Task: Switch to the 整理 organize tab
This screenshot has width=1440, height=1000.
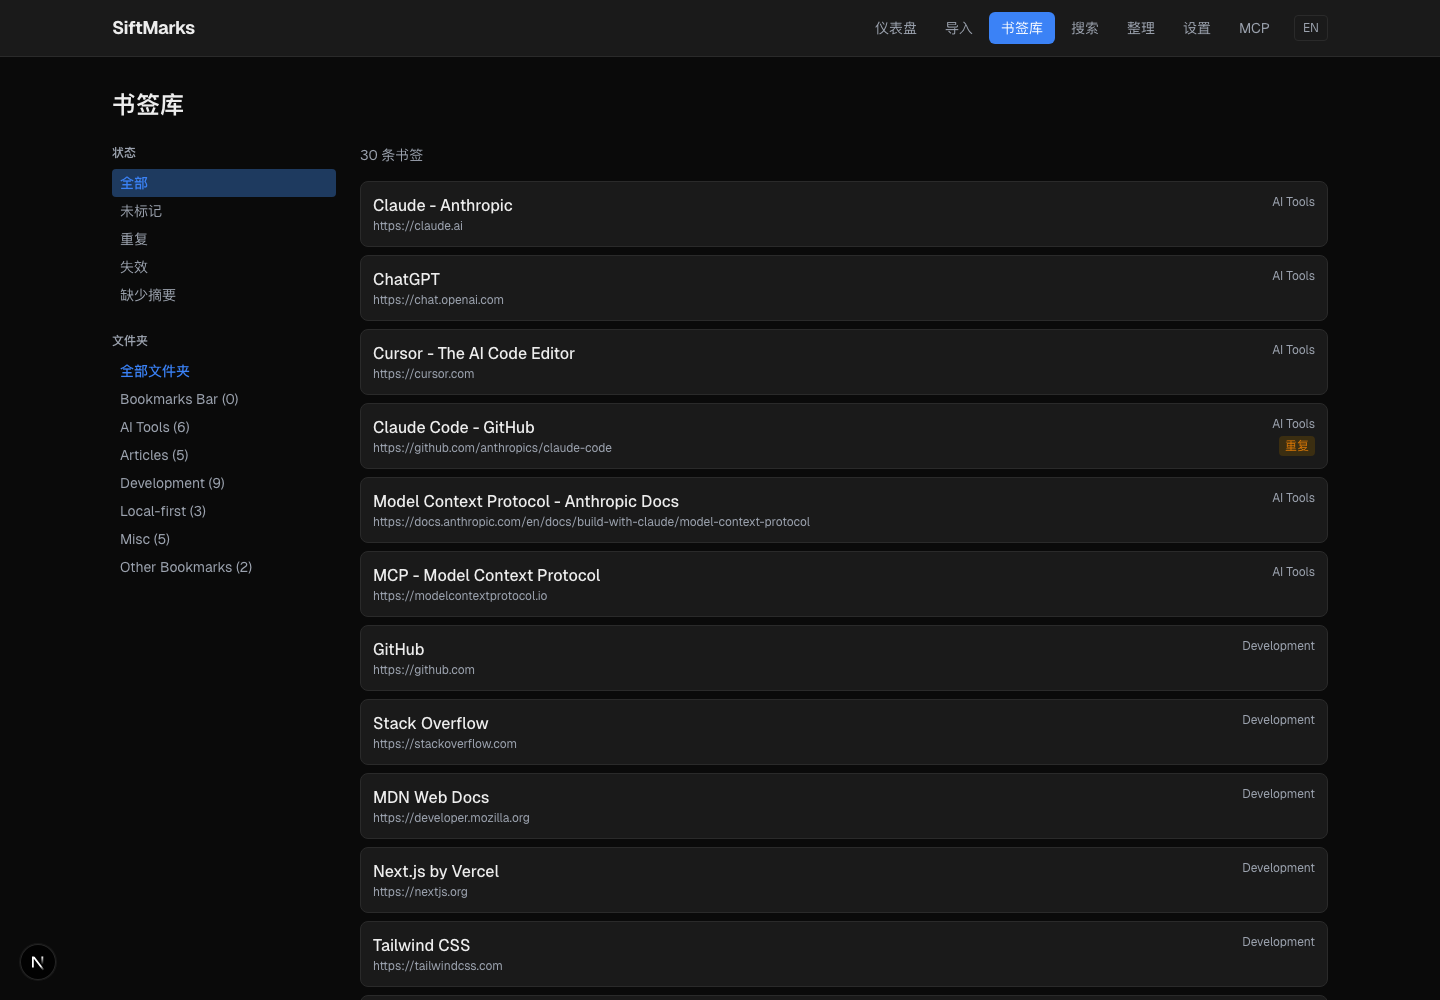Action: pyautogui.click(x=1141, y=28)
